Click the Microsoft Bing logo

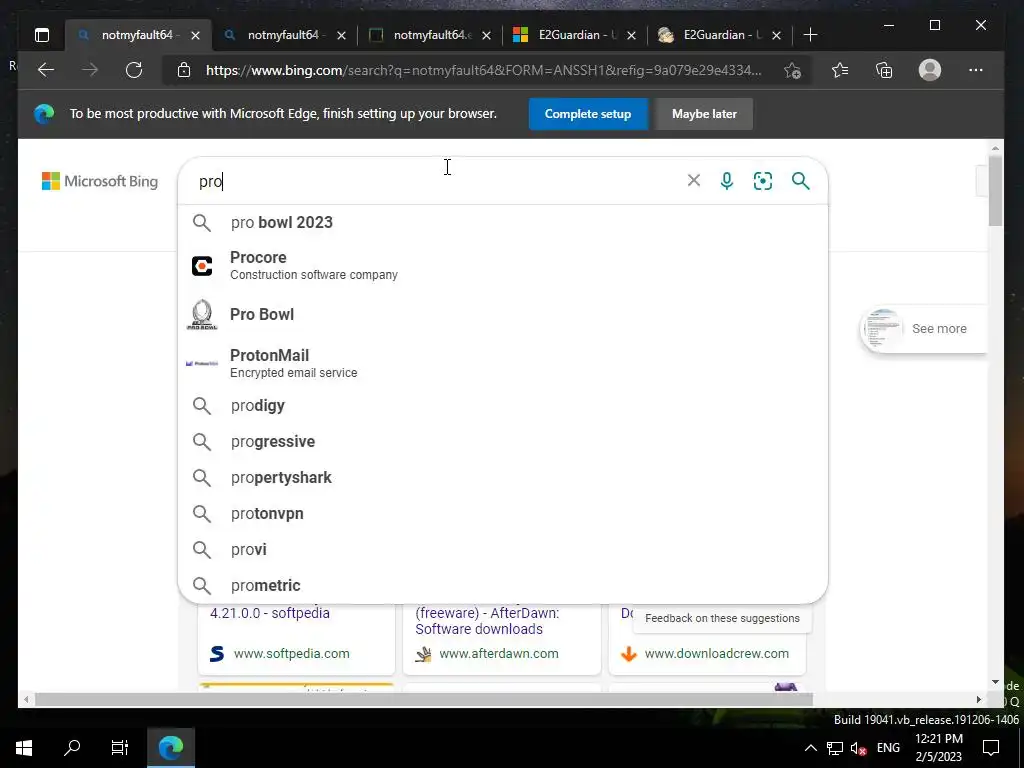[x=100, y=181]
